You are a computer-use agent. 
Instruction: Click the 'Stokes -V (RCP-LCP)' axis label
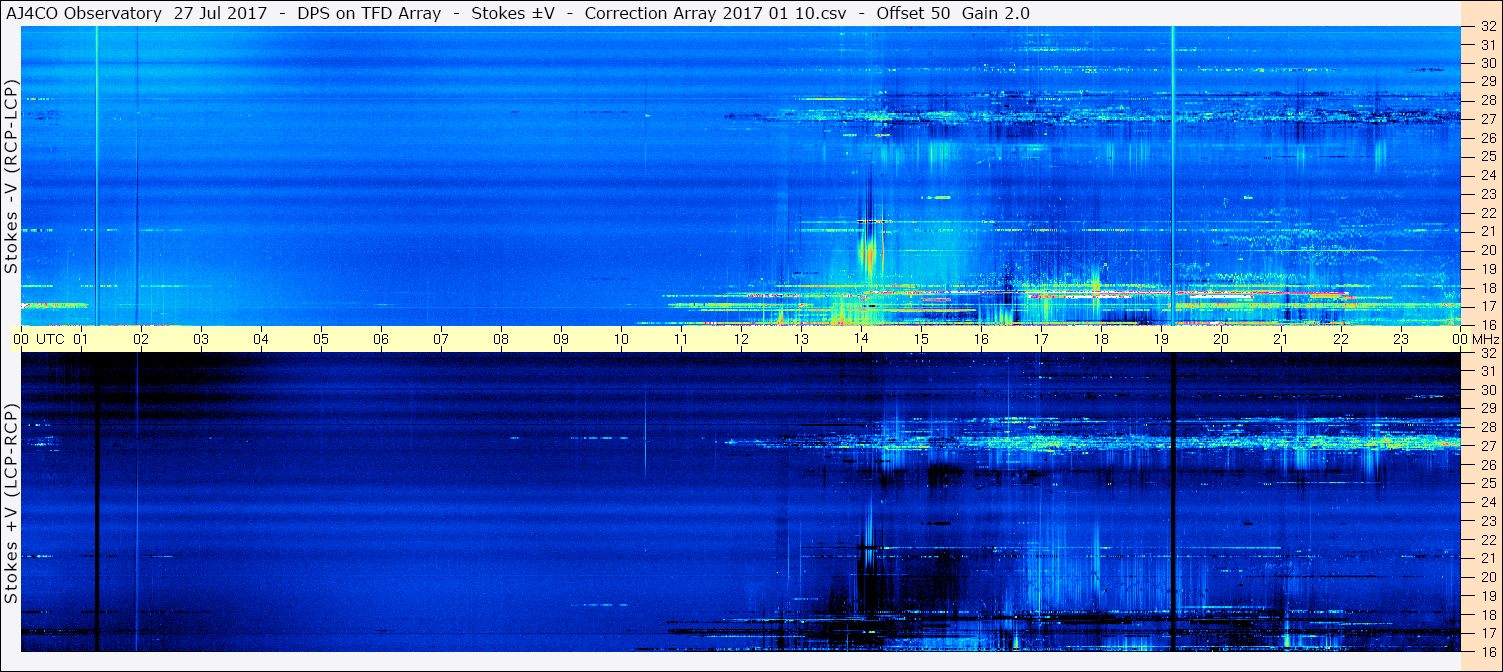[12, 177]
